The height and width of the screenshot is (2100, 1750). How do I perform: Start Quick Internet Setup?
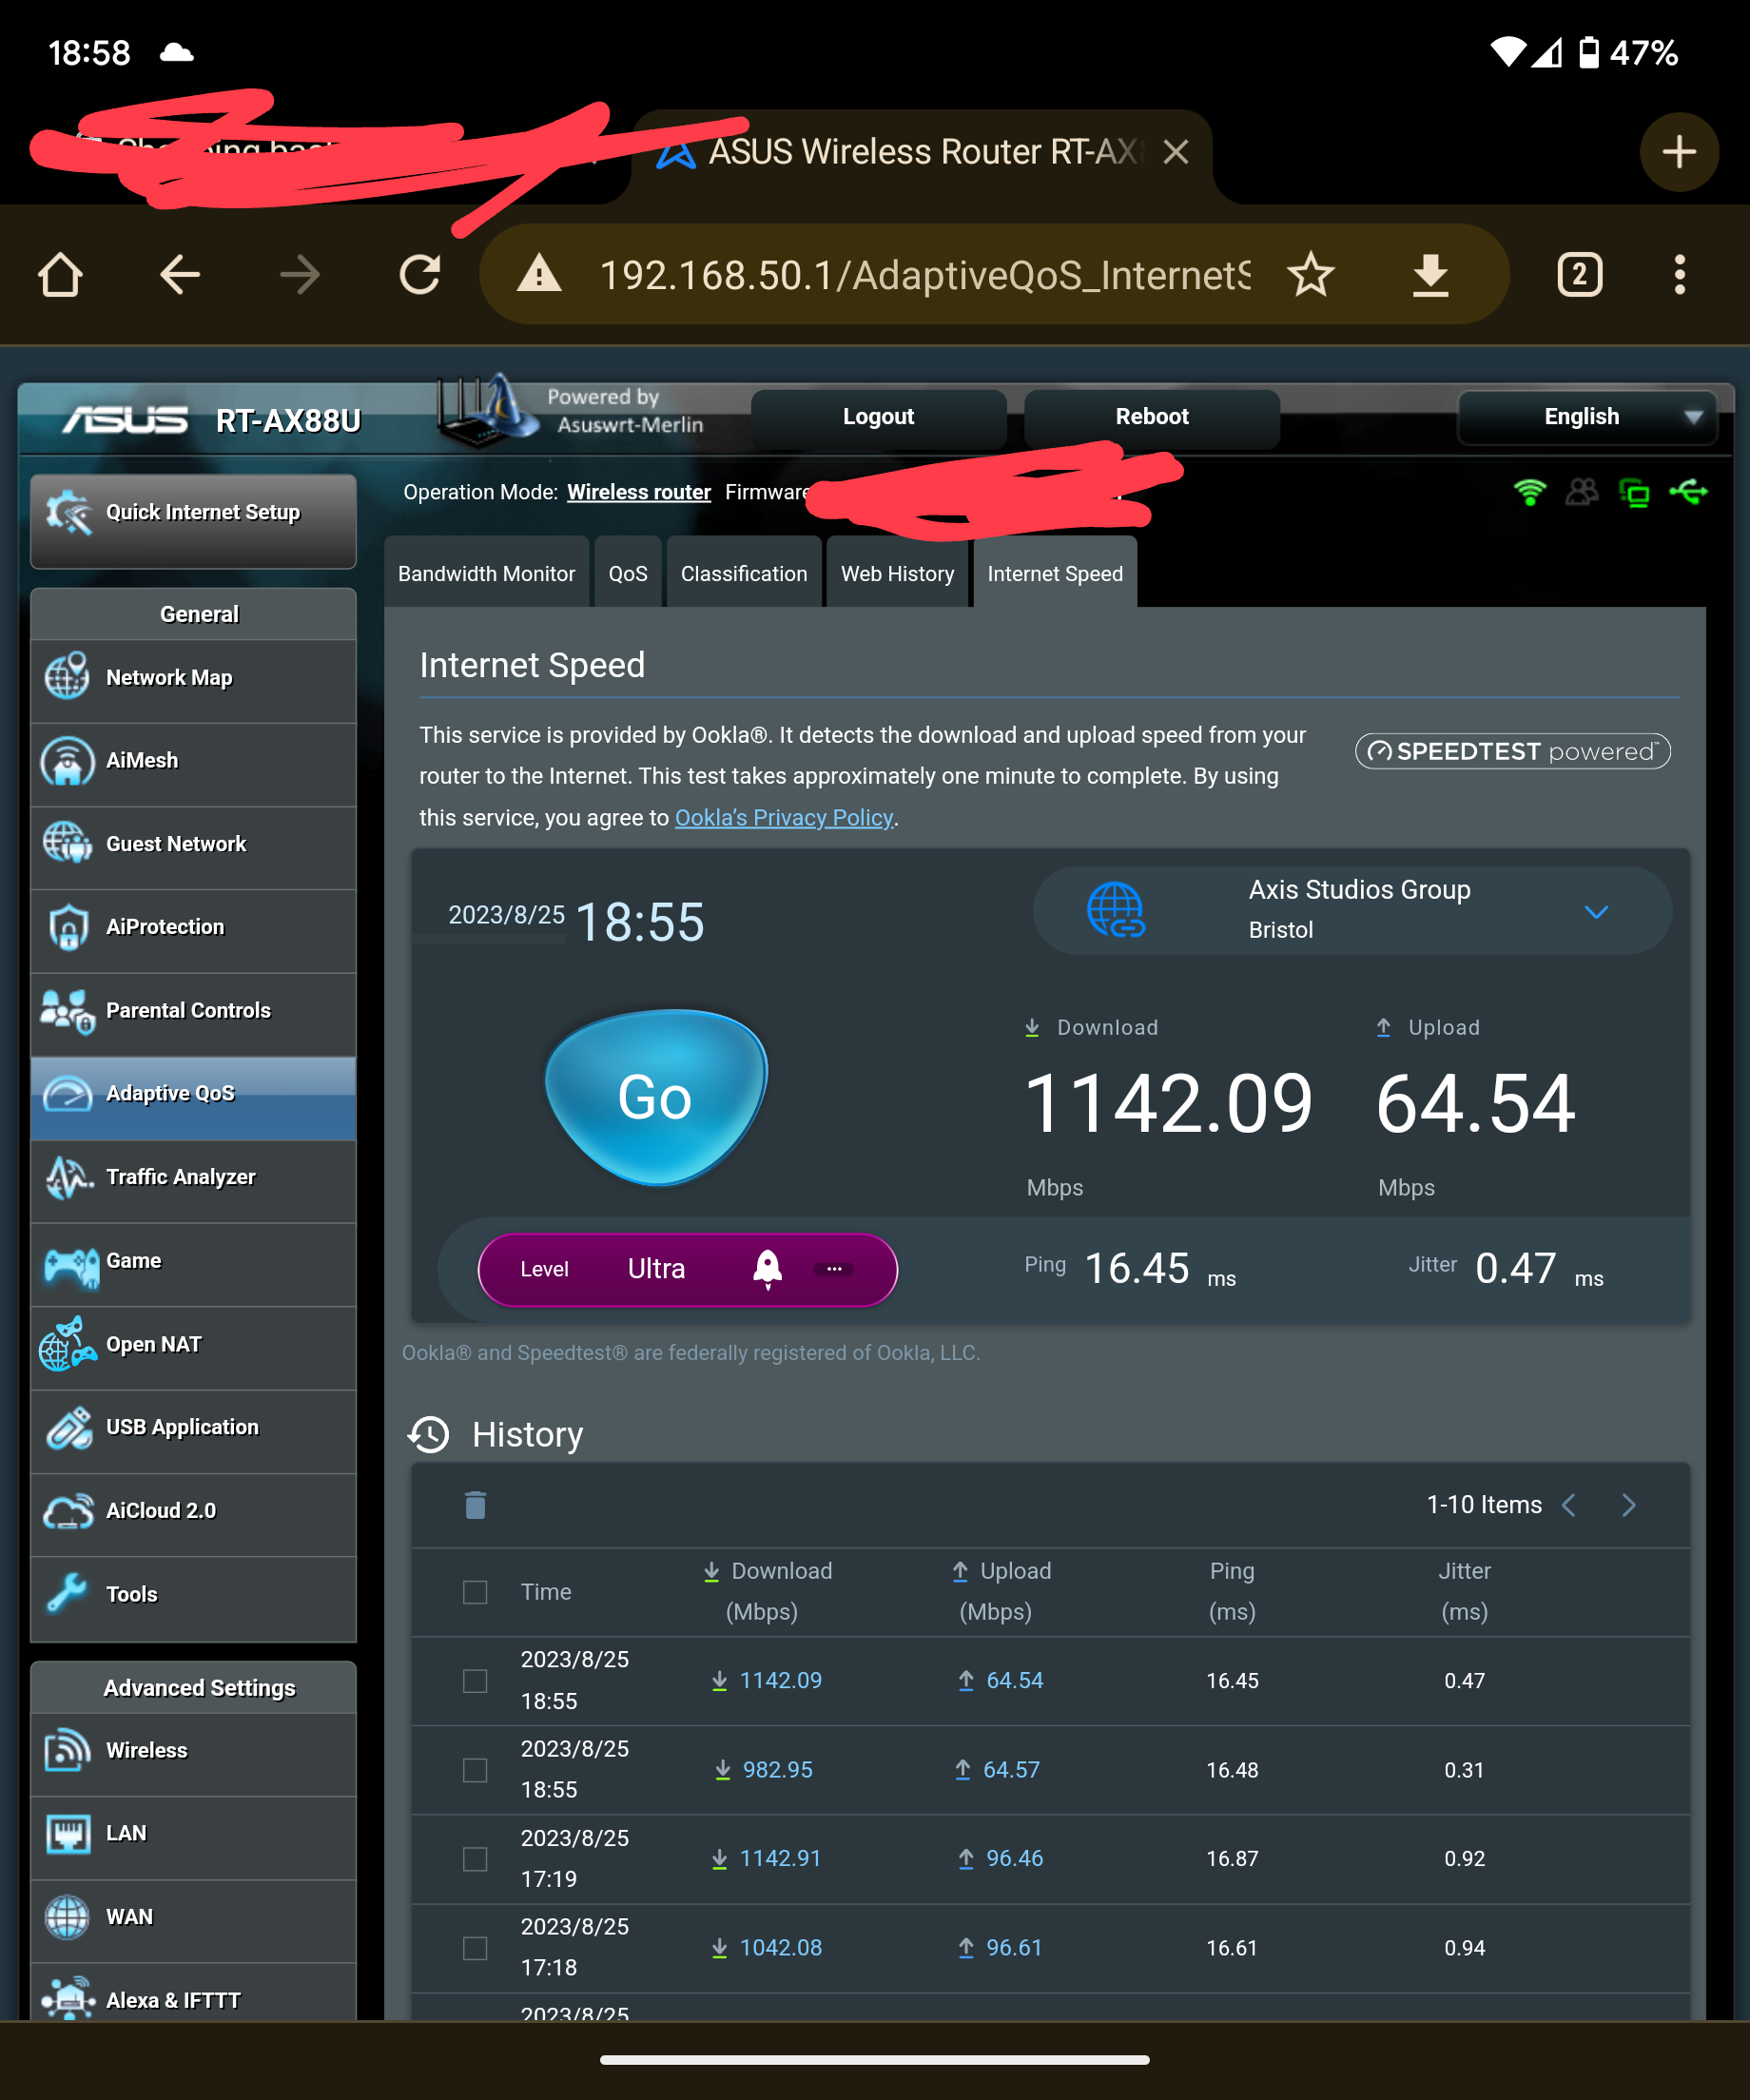194,520
